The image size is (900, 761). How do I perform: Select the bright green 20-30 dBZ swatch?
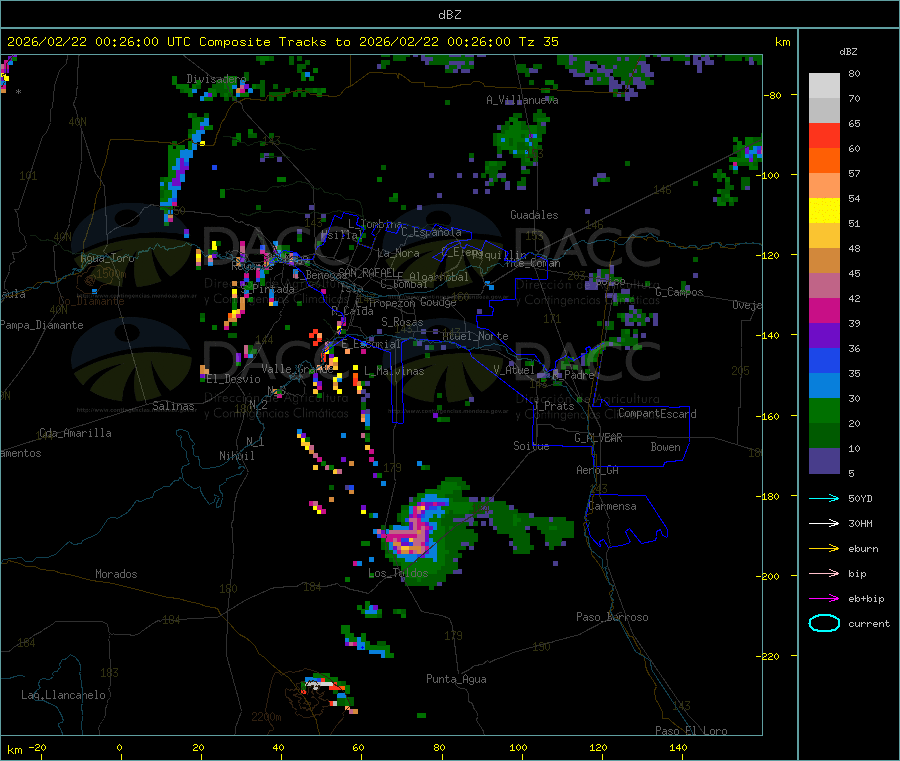point(824,410)
